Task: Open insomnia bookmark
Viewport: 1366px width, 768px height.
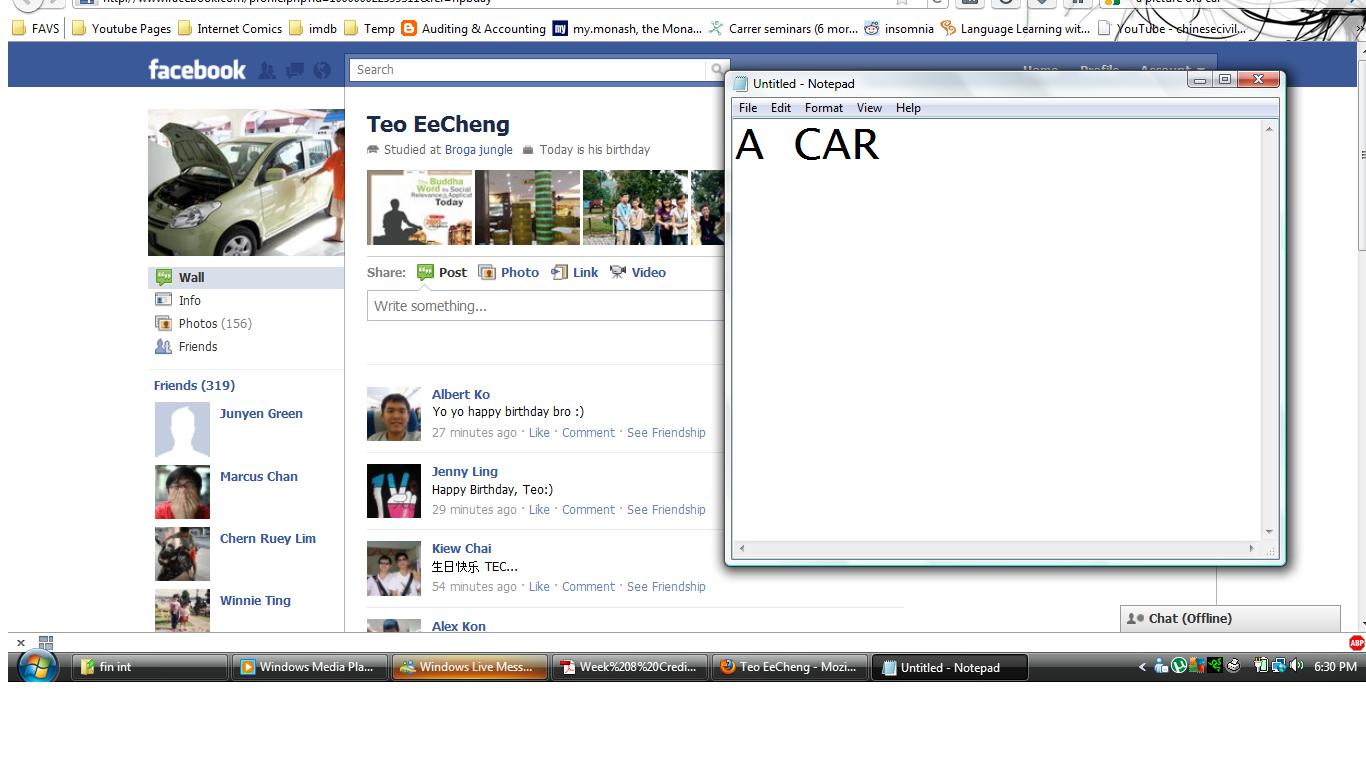Action: pos(899,28)
